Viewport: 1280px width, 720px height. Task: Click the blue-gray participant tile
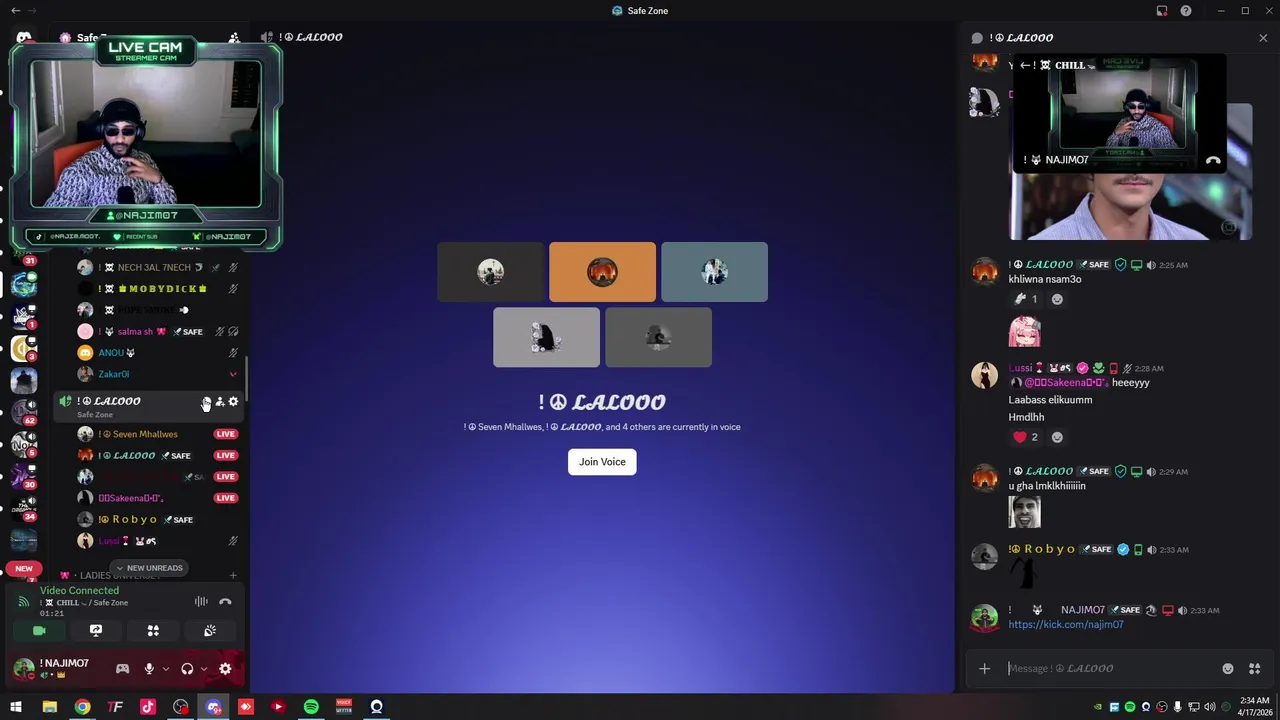714,272
